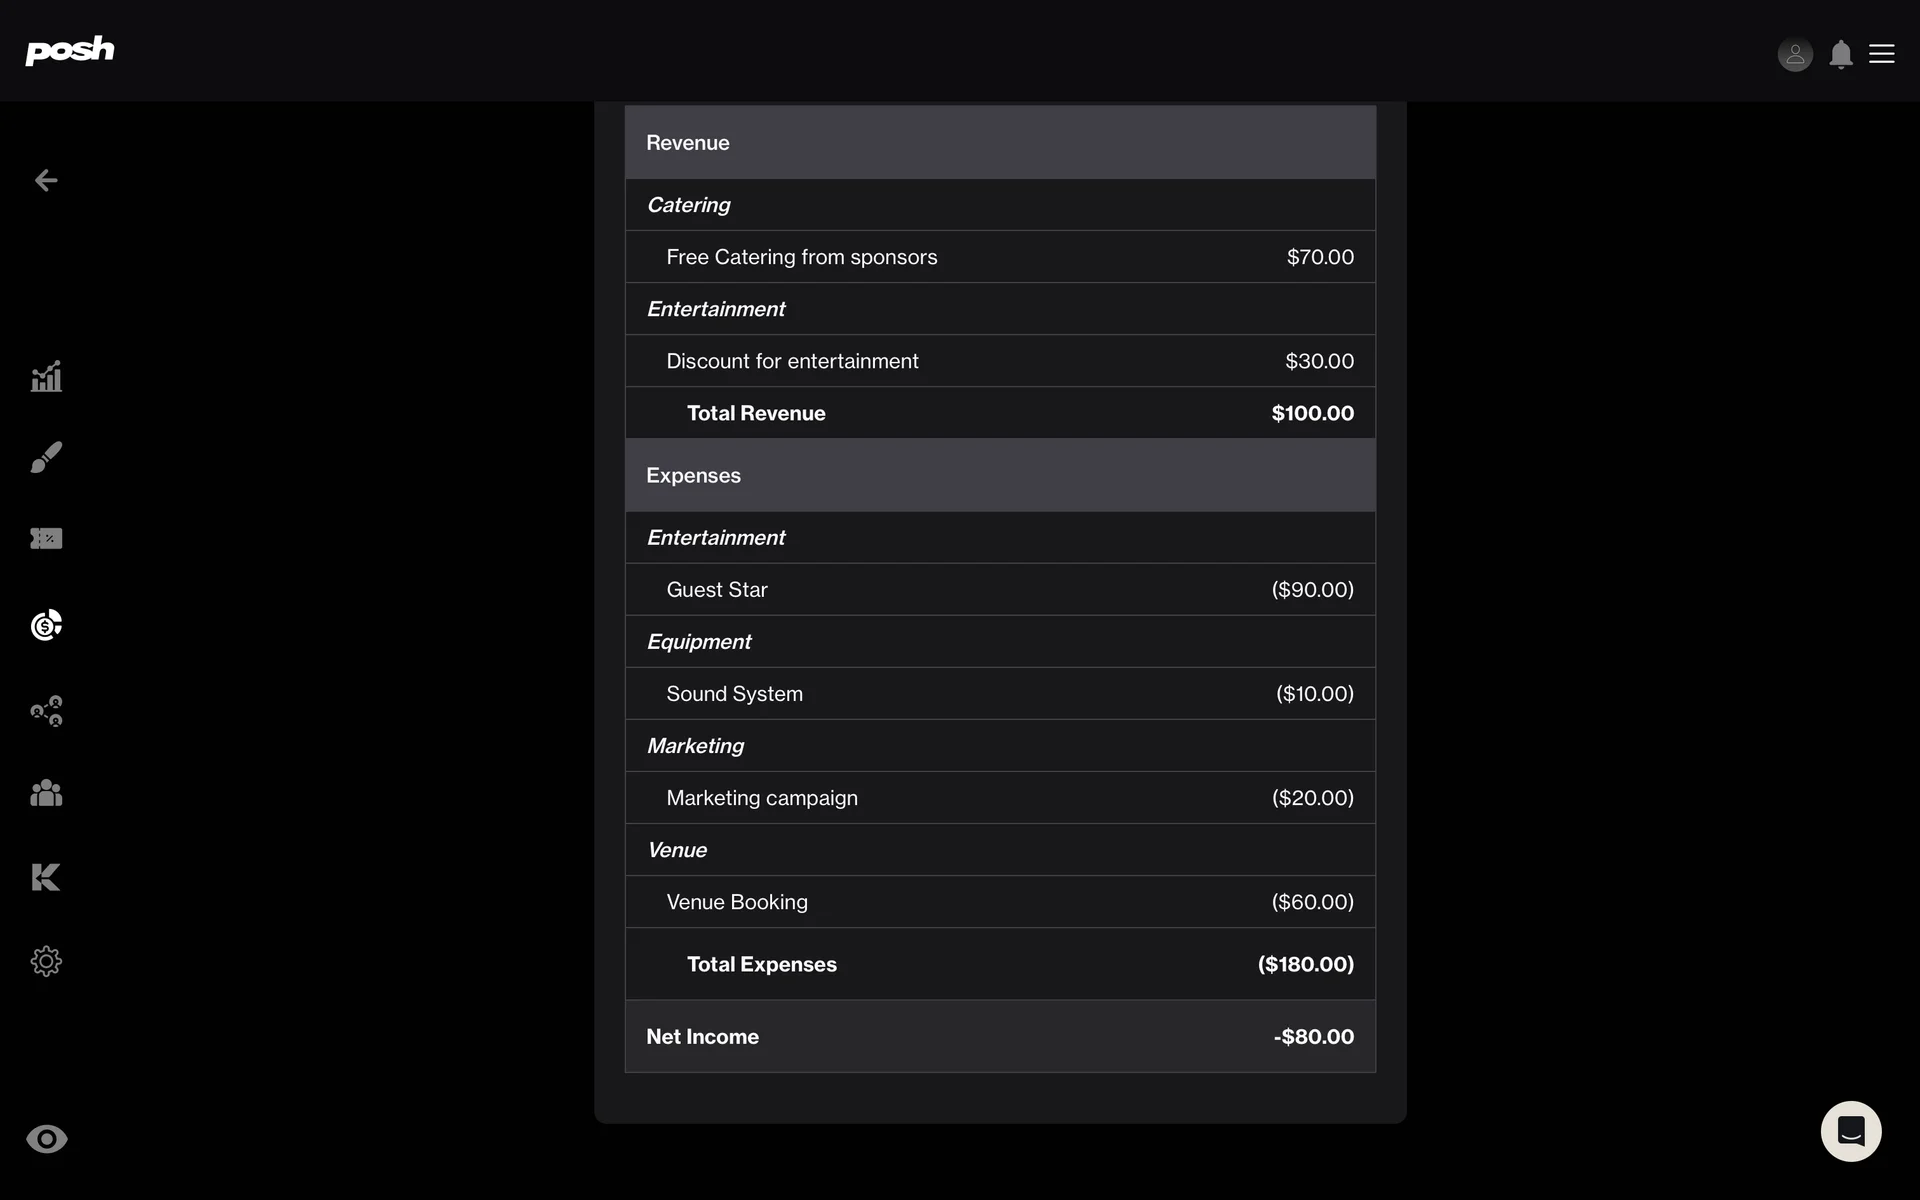This screenshot has width=1920, height=1200.
Task: Click the Expenses section header
Action: [x=1000, y=475]
